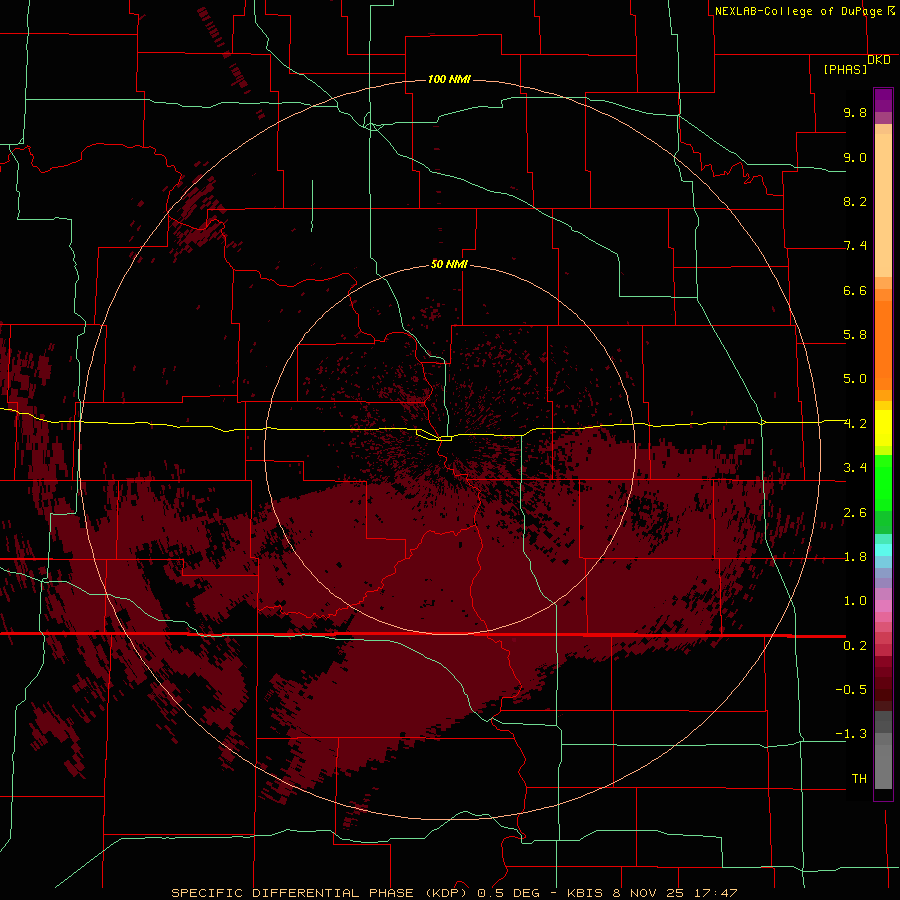Click the 9.8 value on the color scale
Image resolution: width=900 pixels, height=900 pixels.
pyautogui.click(x=855, y=112)
